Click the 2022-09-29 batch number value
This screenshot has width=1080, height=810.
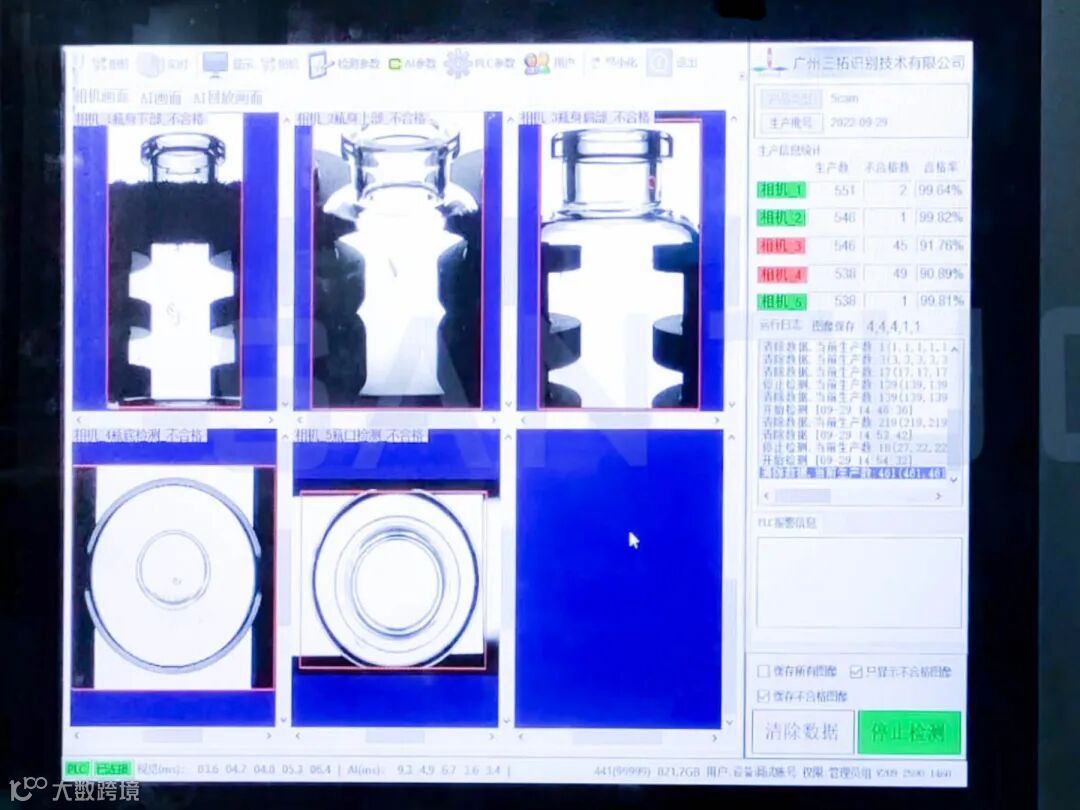tap(858, 123)
